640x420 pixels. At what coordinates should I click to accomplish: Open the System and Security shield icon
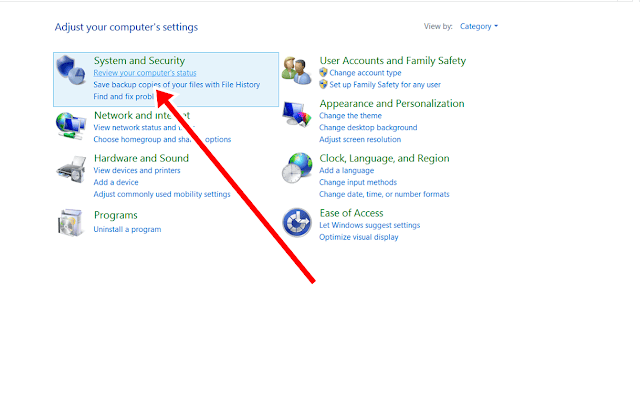pos(71,70)
